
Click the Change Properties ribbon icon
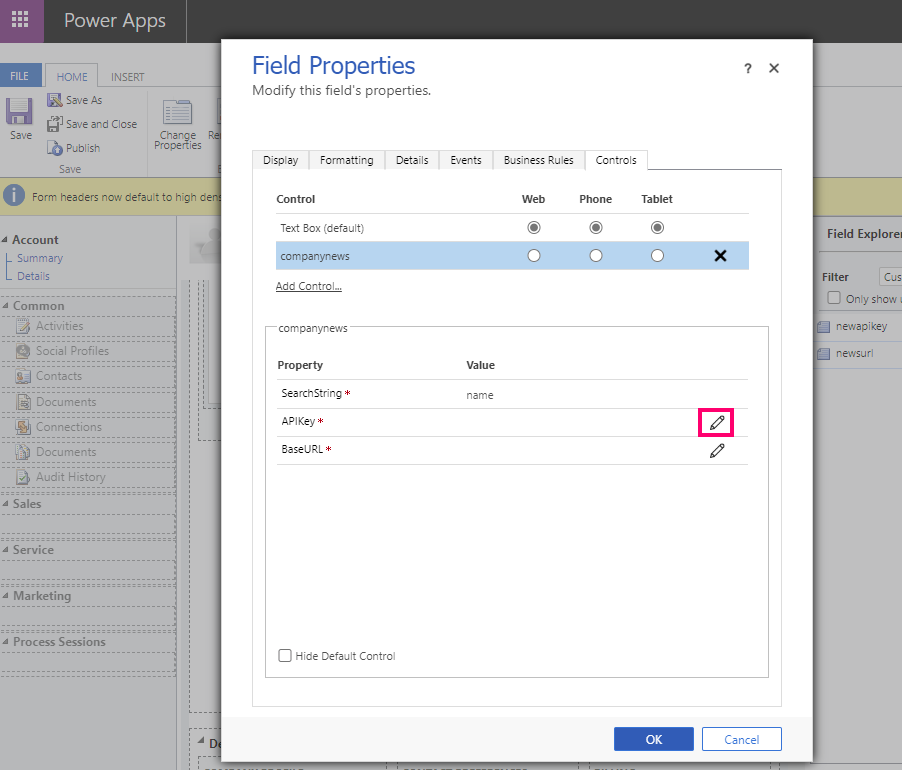pyautogui.click(x=177, y=112)
